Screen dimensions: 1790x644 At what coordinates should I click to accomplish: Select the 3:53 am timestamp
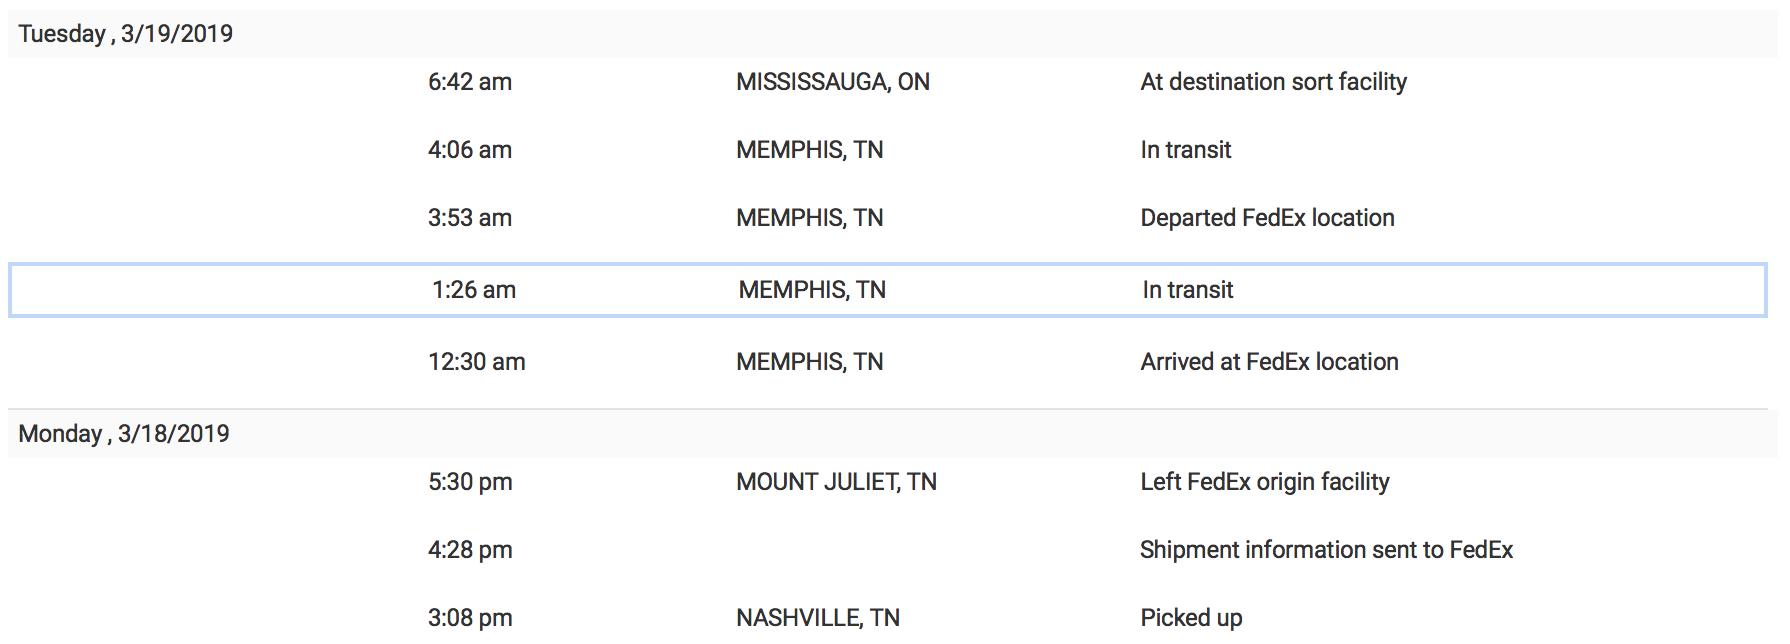pos(470,218)
